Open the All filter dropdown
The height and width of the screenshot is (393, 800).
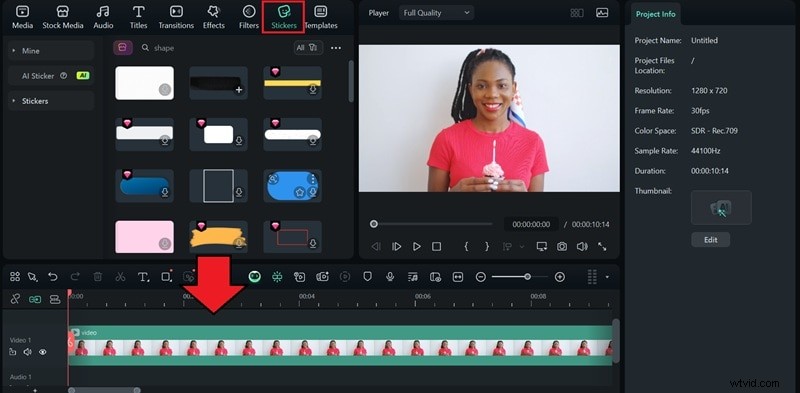[x=308, y=48]
